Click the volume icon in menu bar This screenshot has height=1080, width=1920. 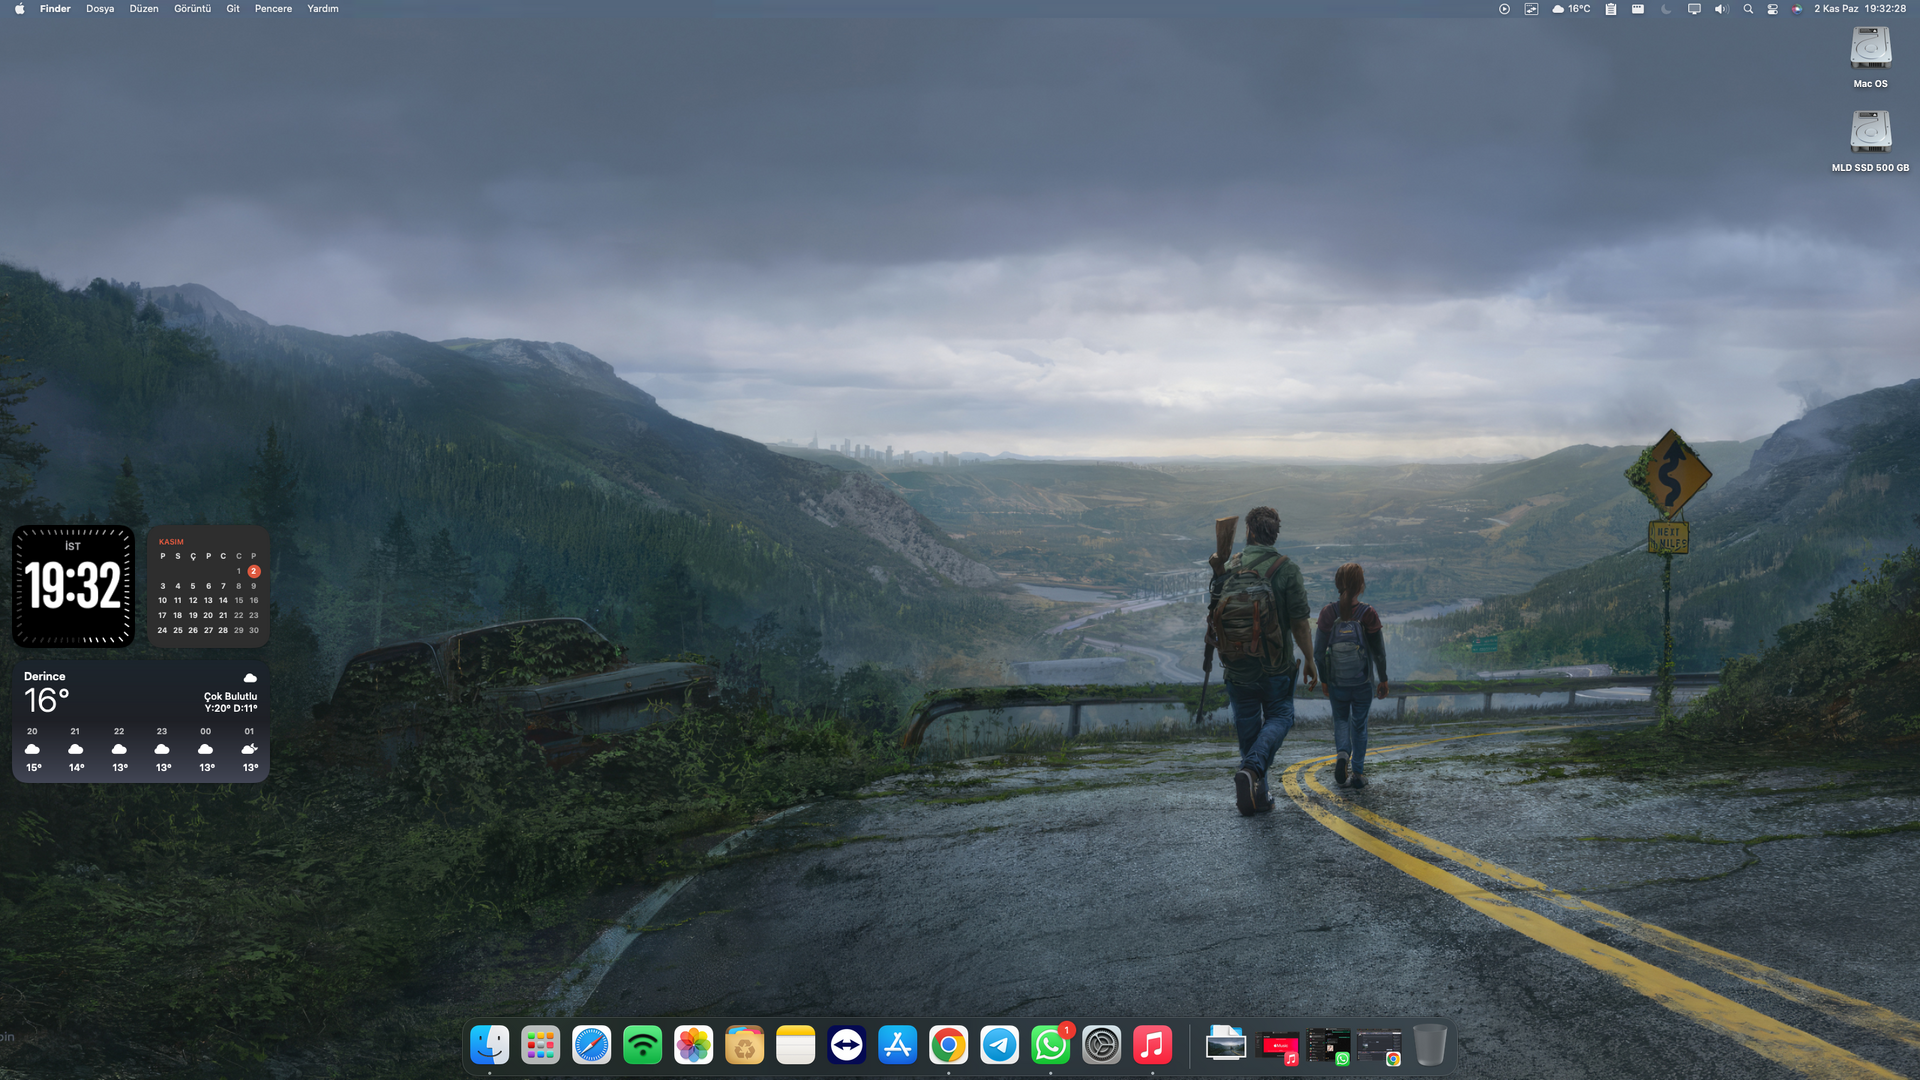(x=1720, y=9)
